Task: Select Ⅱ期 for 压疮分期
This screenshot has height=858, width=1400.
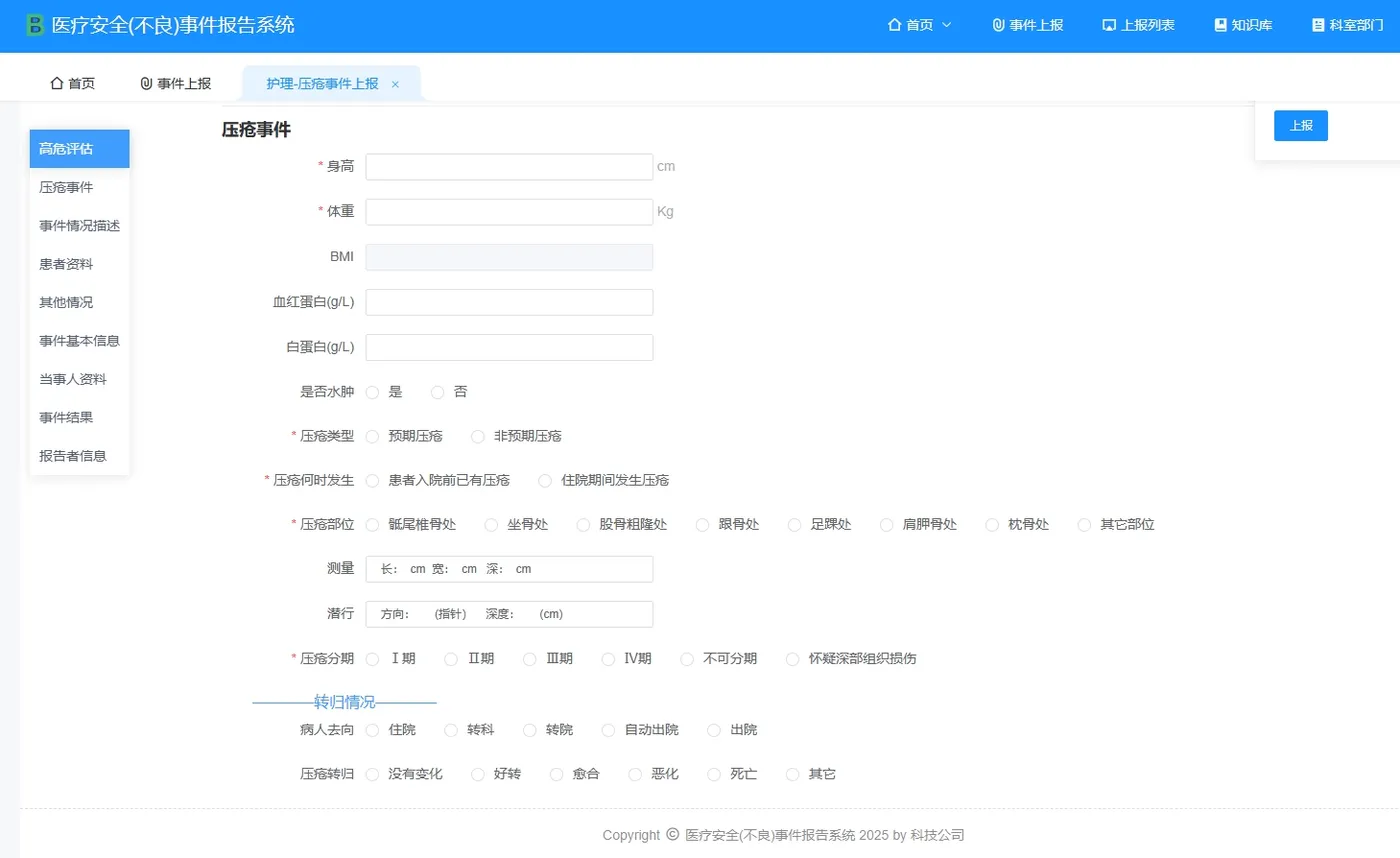Action: click(x=451, y=659)
